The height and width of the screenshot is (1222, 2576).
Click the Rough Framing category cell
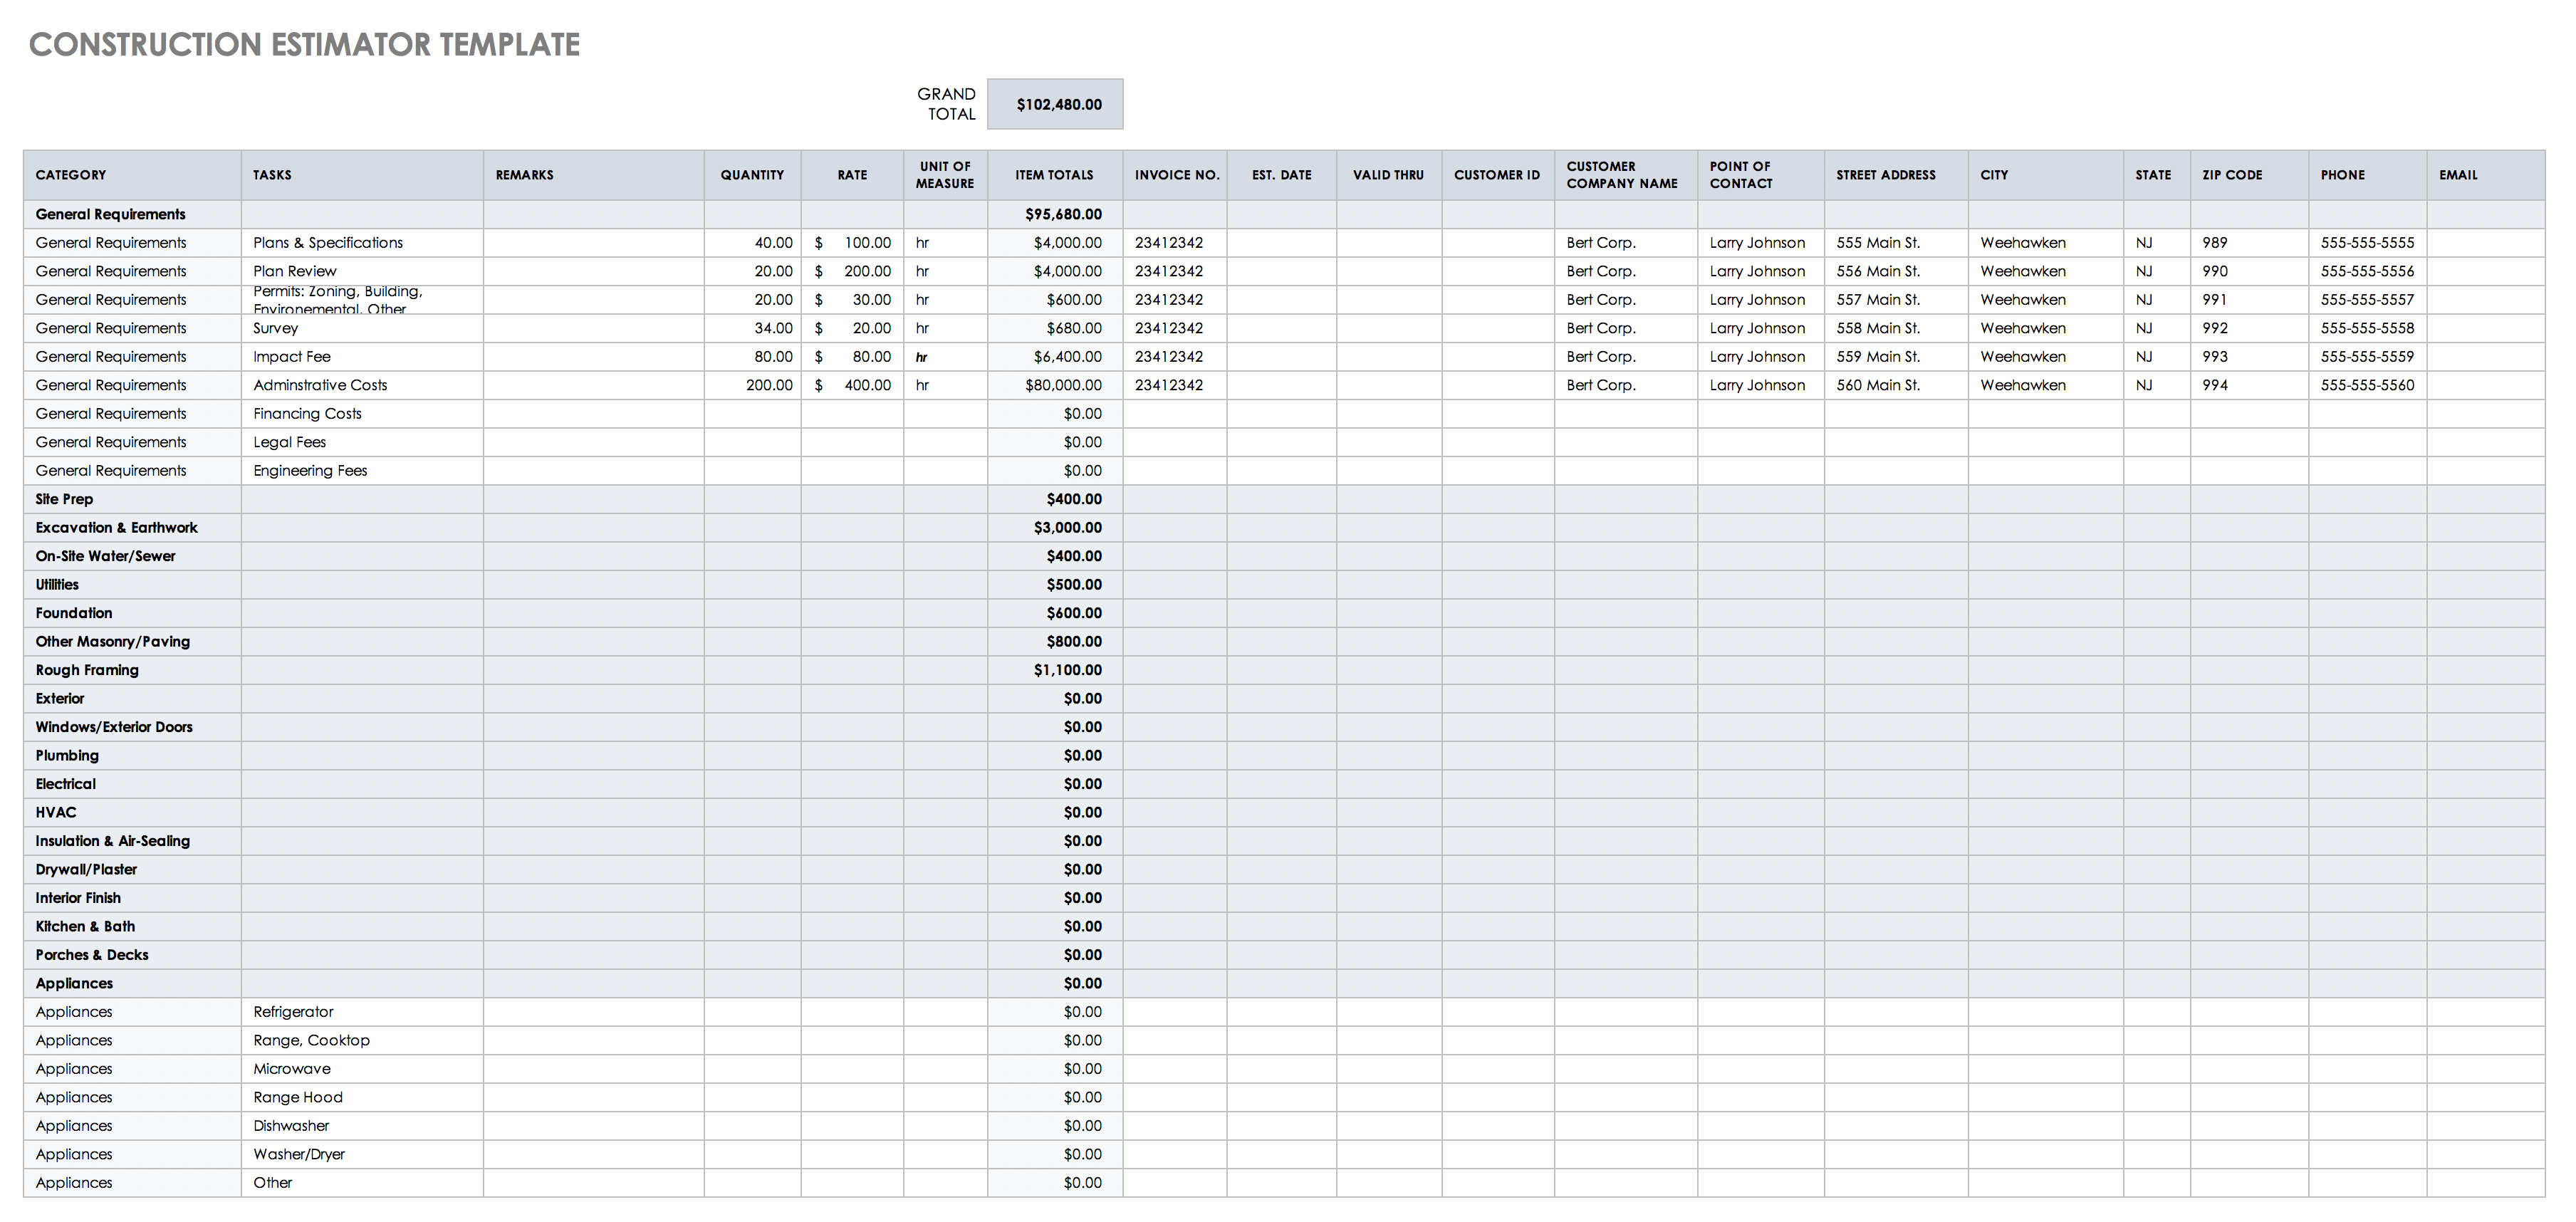(x=88, y=670)
